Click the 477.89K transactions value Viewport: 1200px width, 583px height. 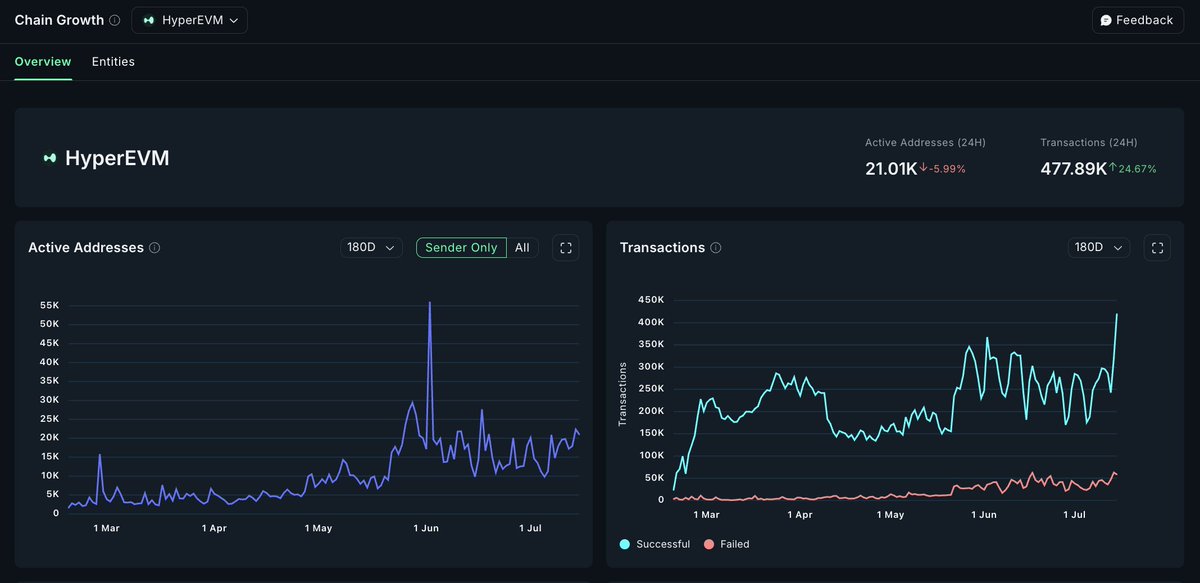1073,169
